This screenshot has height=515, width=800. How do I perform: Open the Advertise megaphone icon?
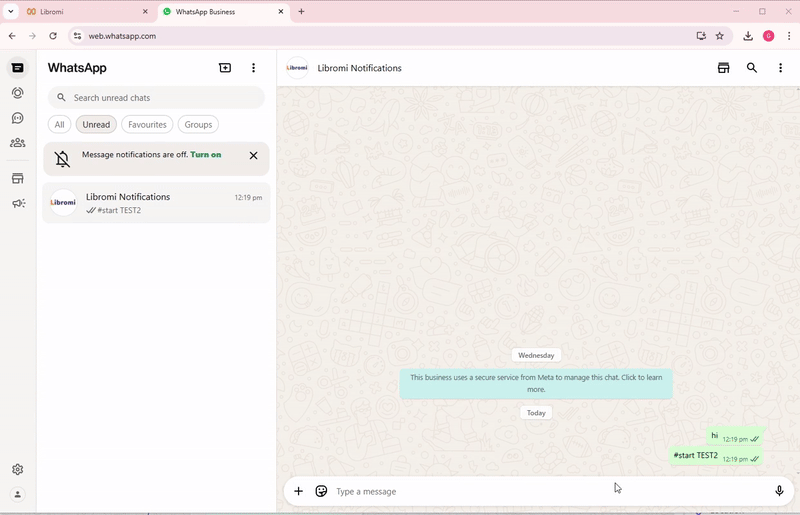pos(17,204)
